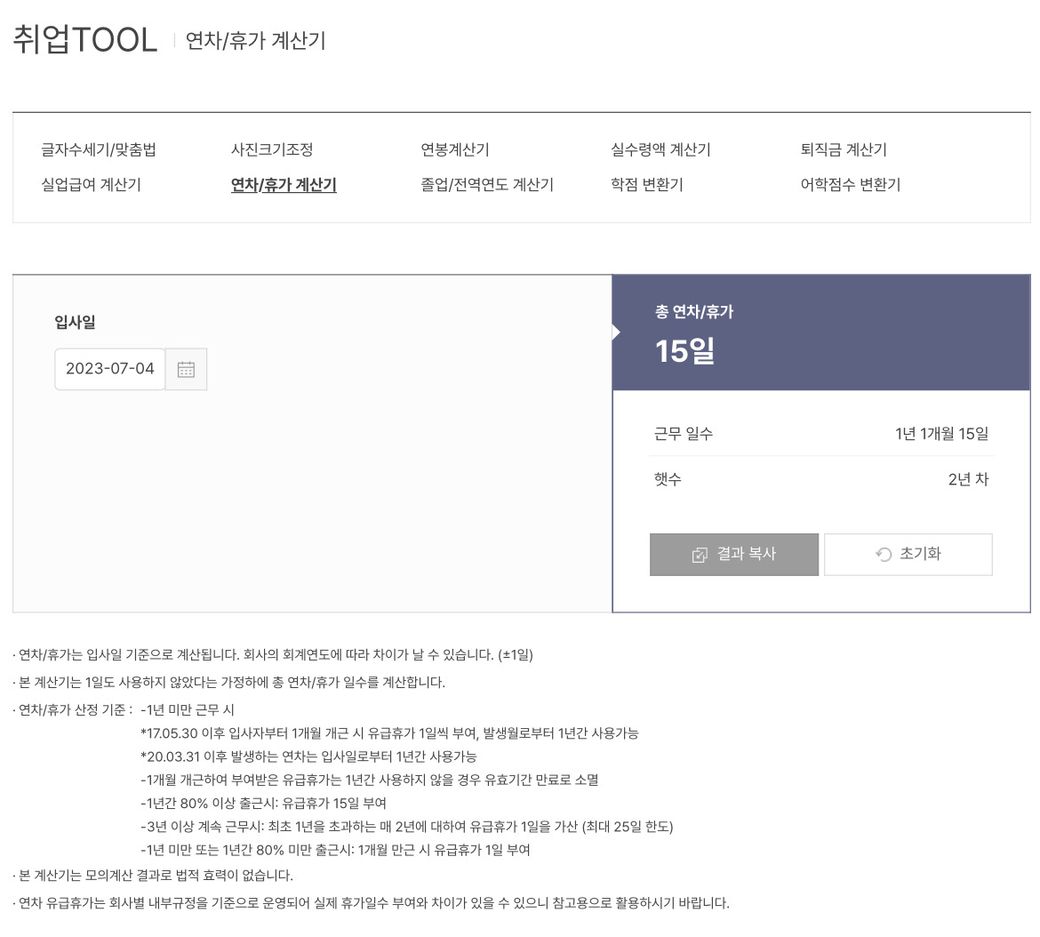Click the 취업TOOL logo

[x=85, y=40]
